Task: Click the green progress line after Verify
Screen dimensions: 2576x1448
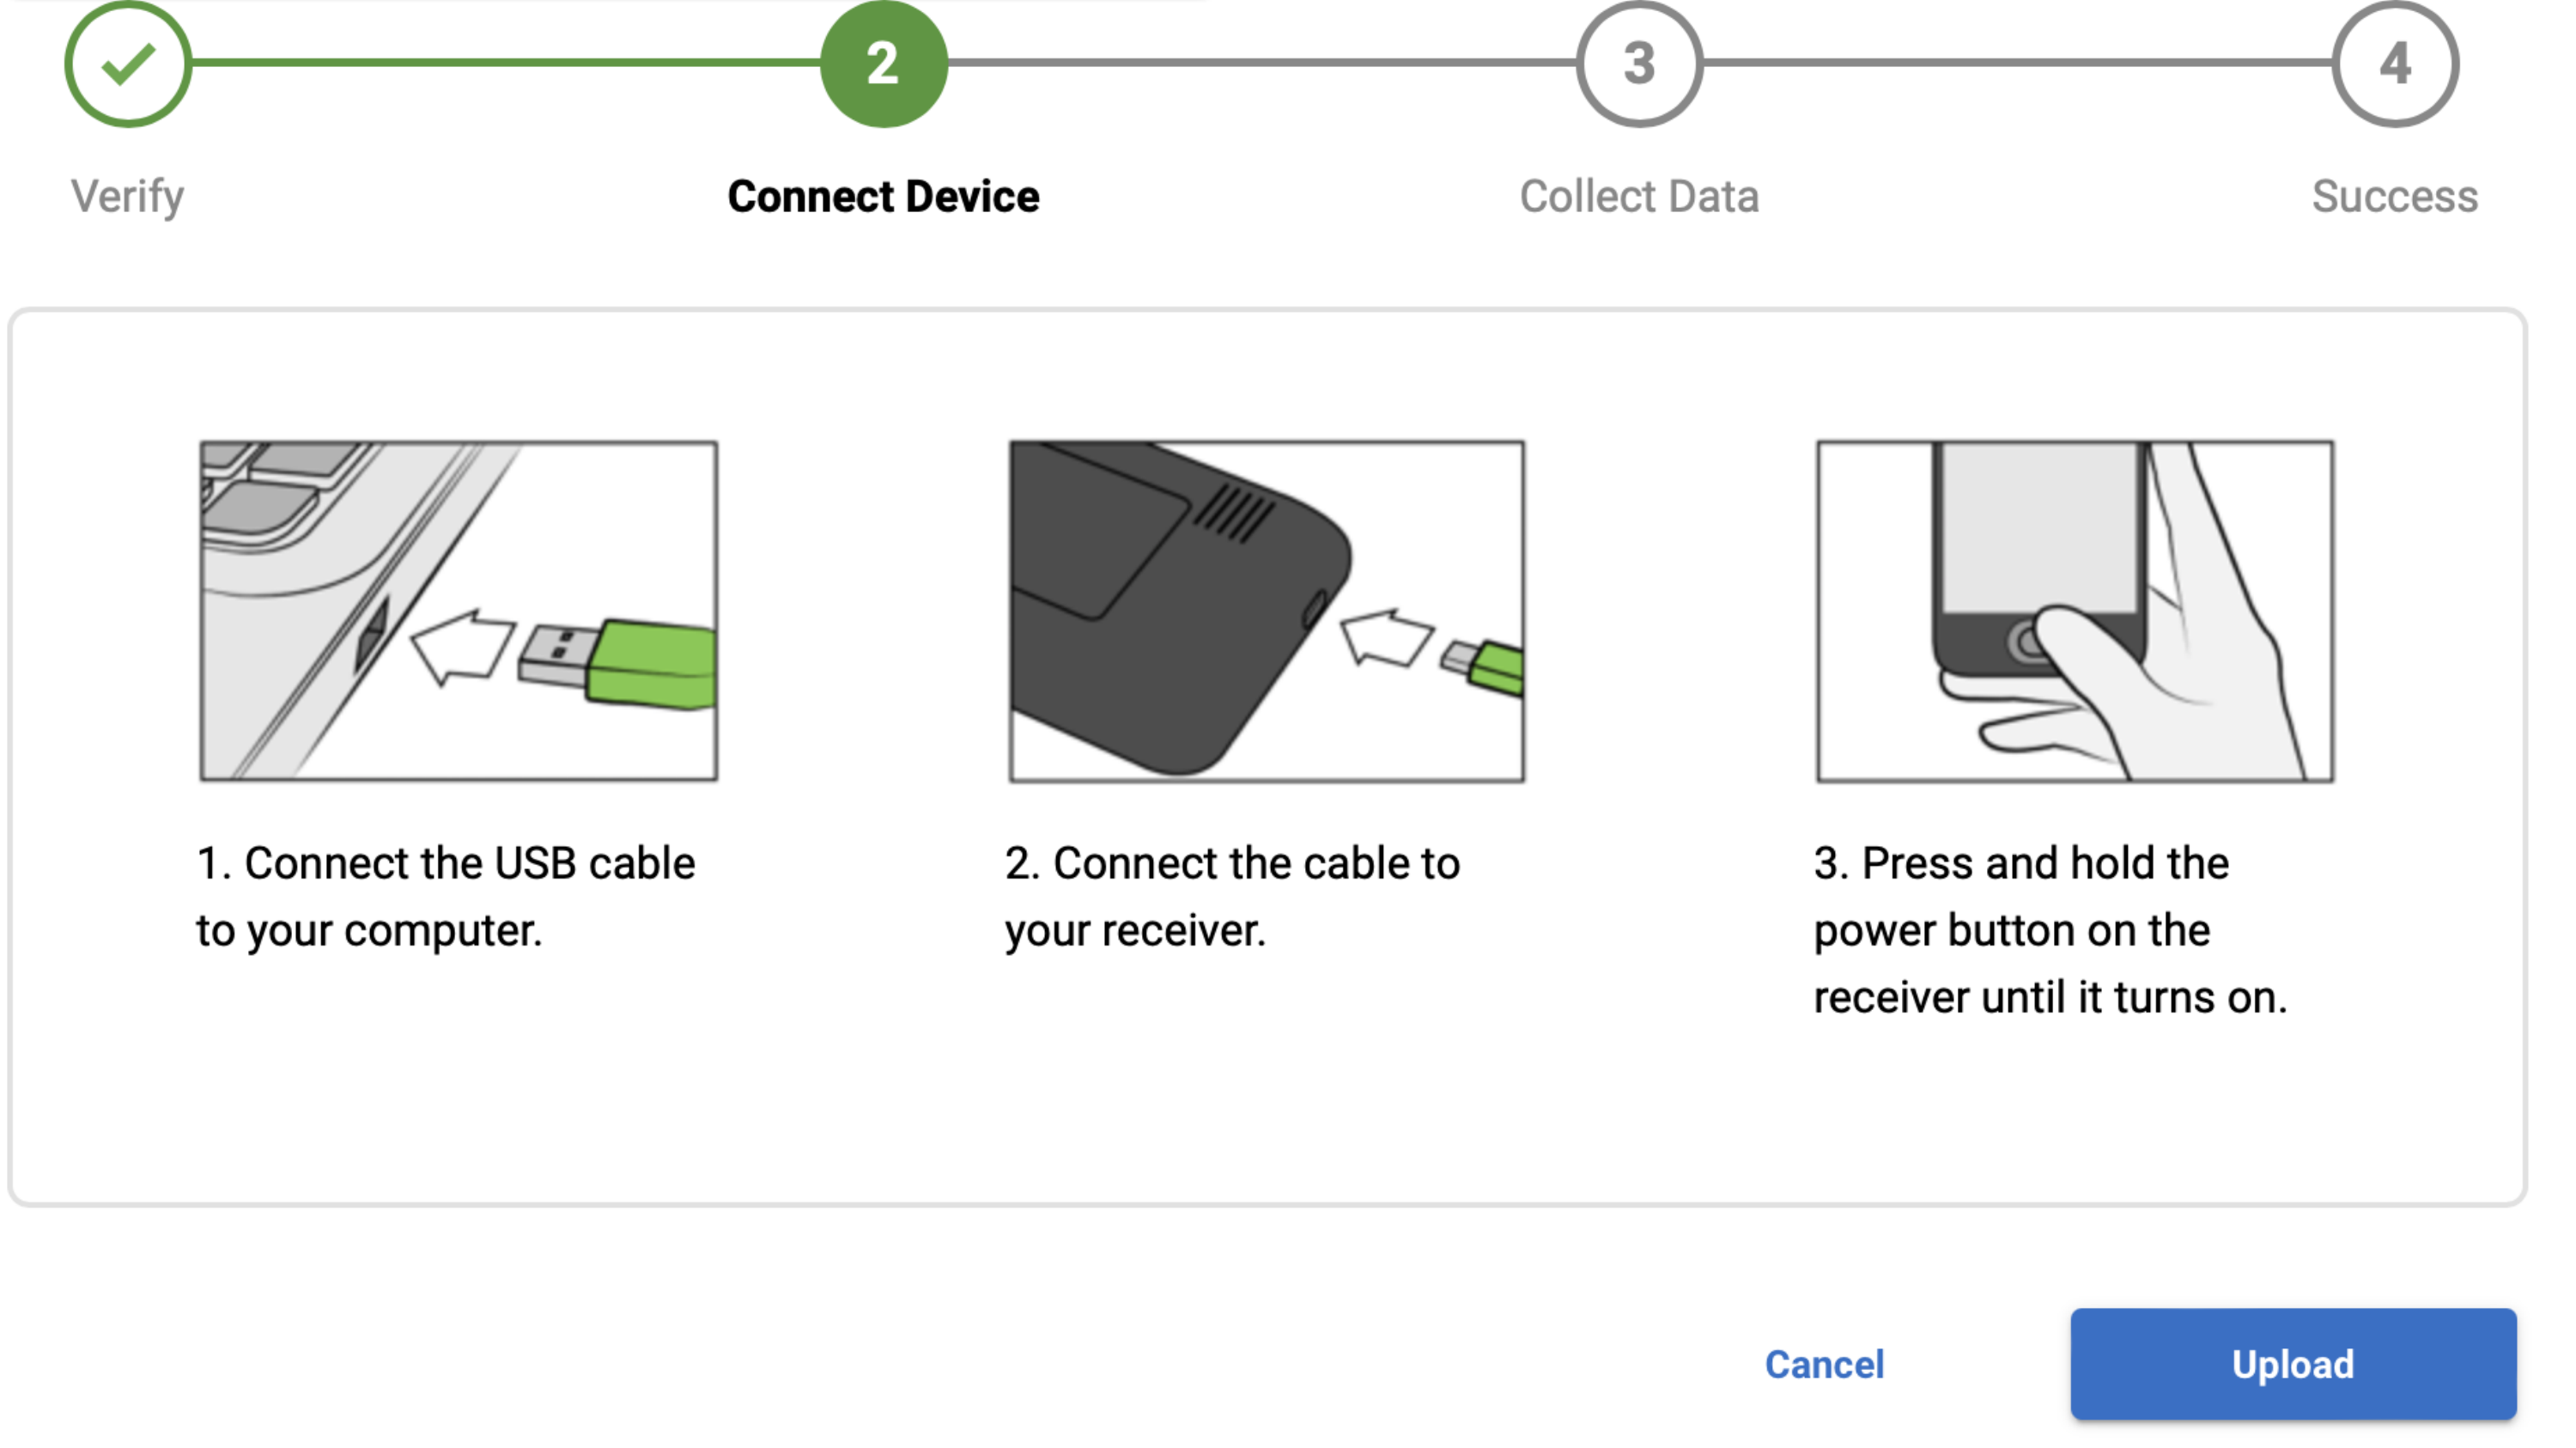Action: coord(505,62)
